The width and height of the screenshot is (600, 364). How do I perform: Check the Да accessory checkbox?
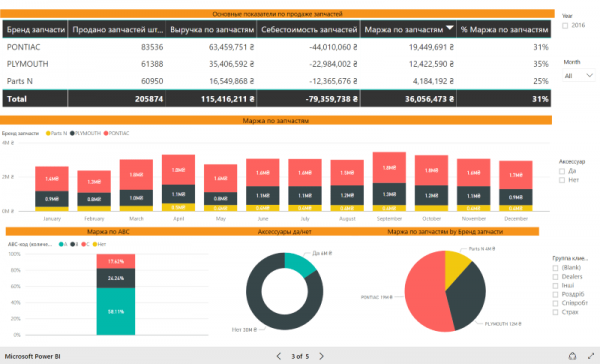pos(562,171)
